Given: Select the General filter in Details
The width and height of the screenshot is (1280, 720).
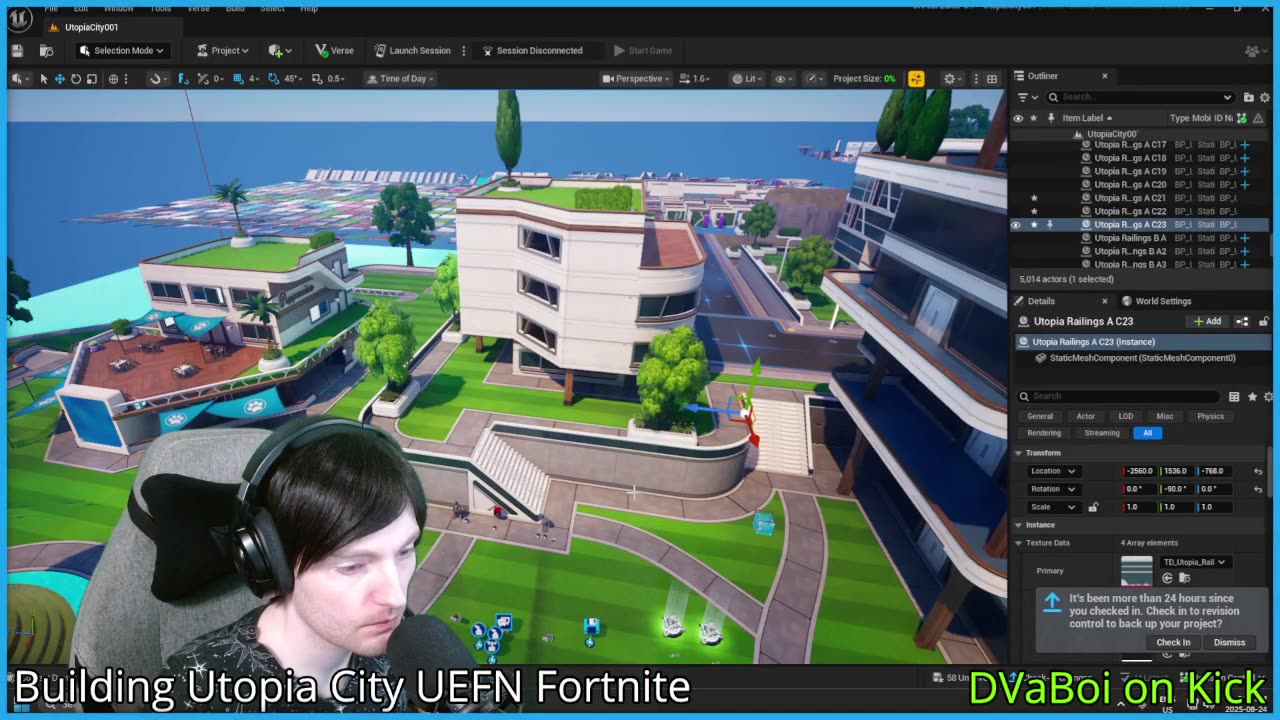Looking at the screenshot, I should click(x=1040, y=416).
